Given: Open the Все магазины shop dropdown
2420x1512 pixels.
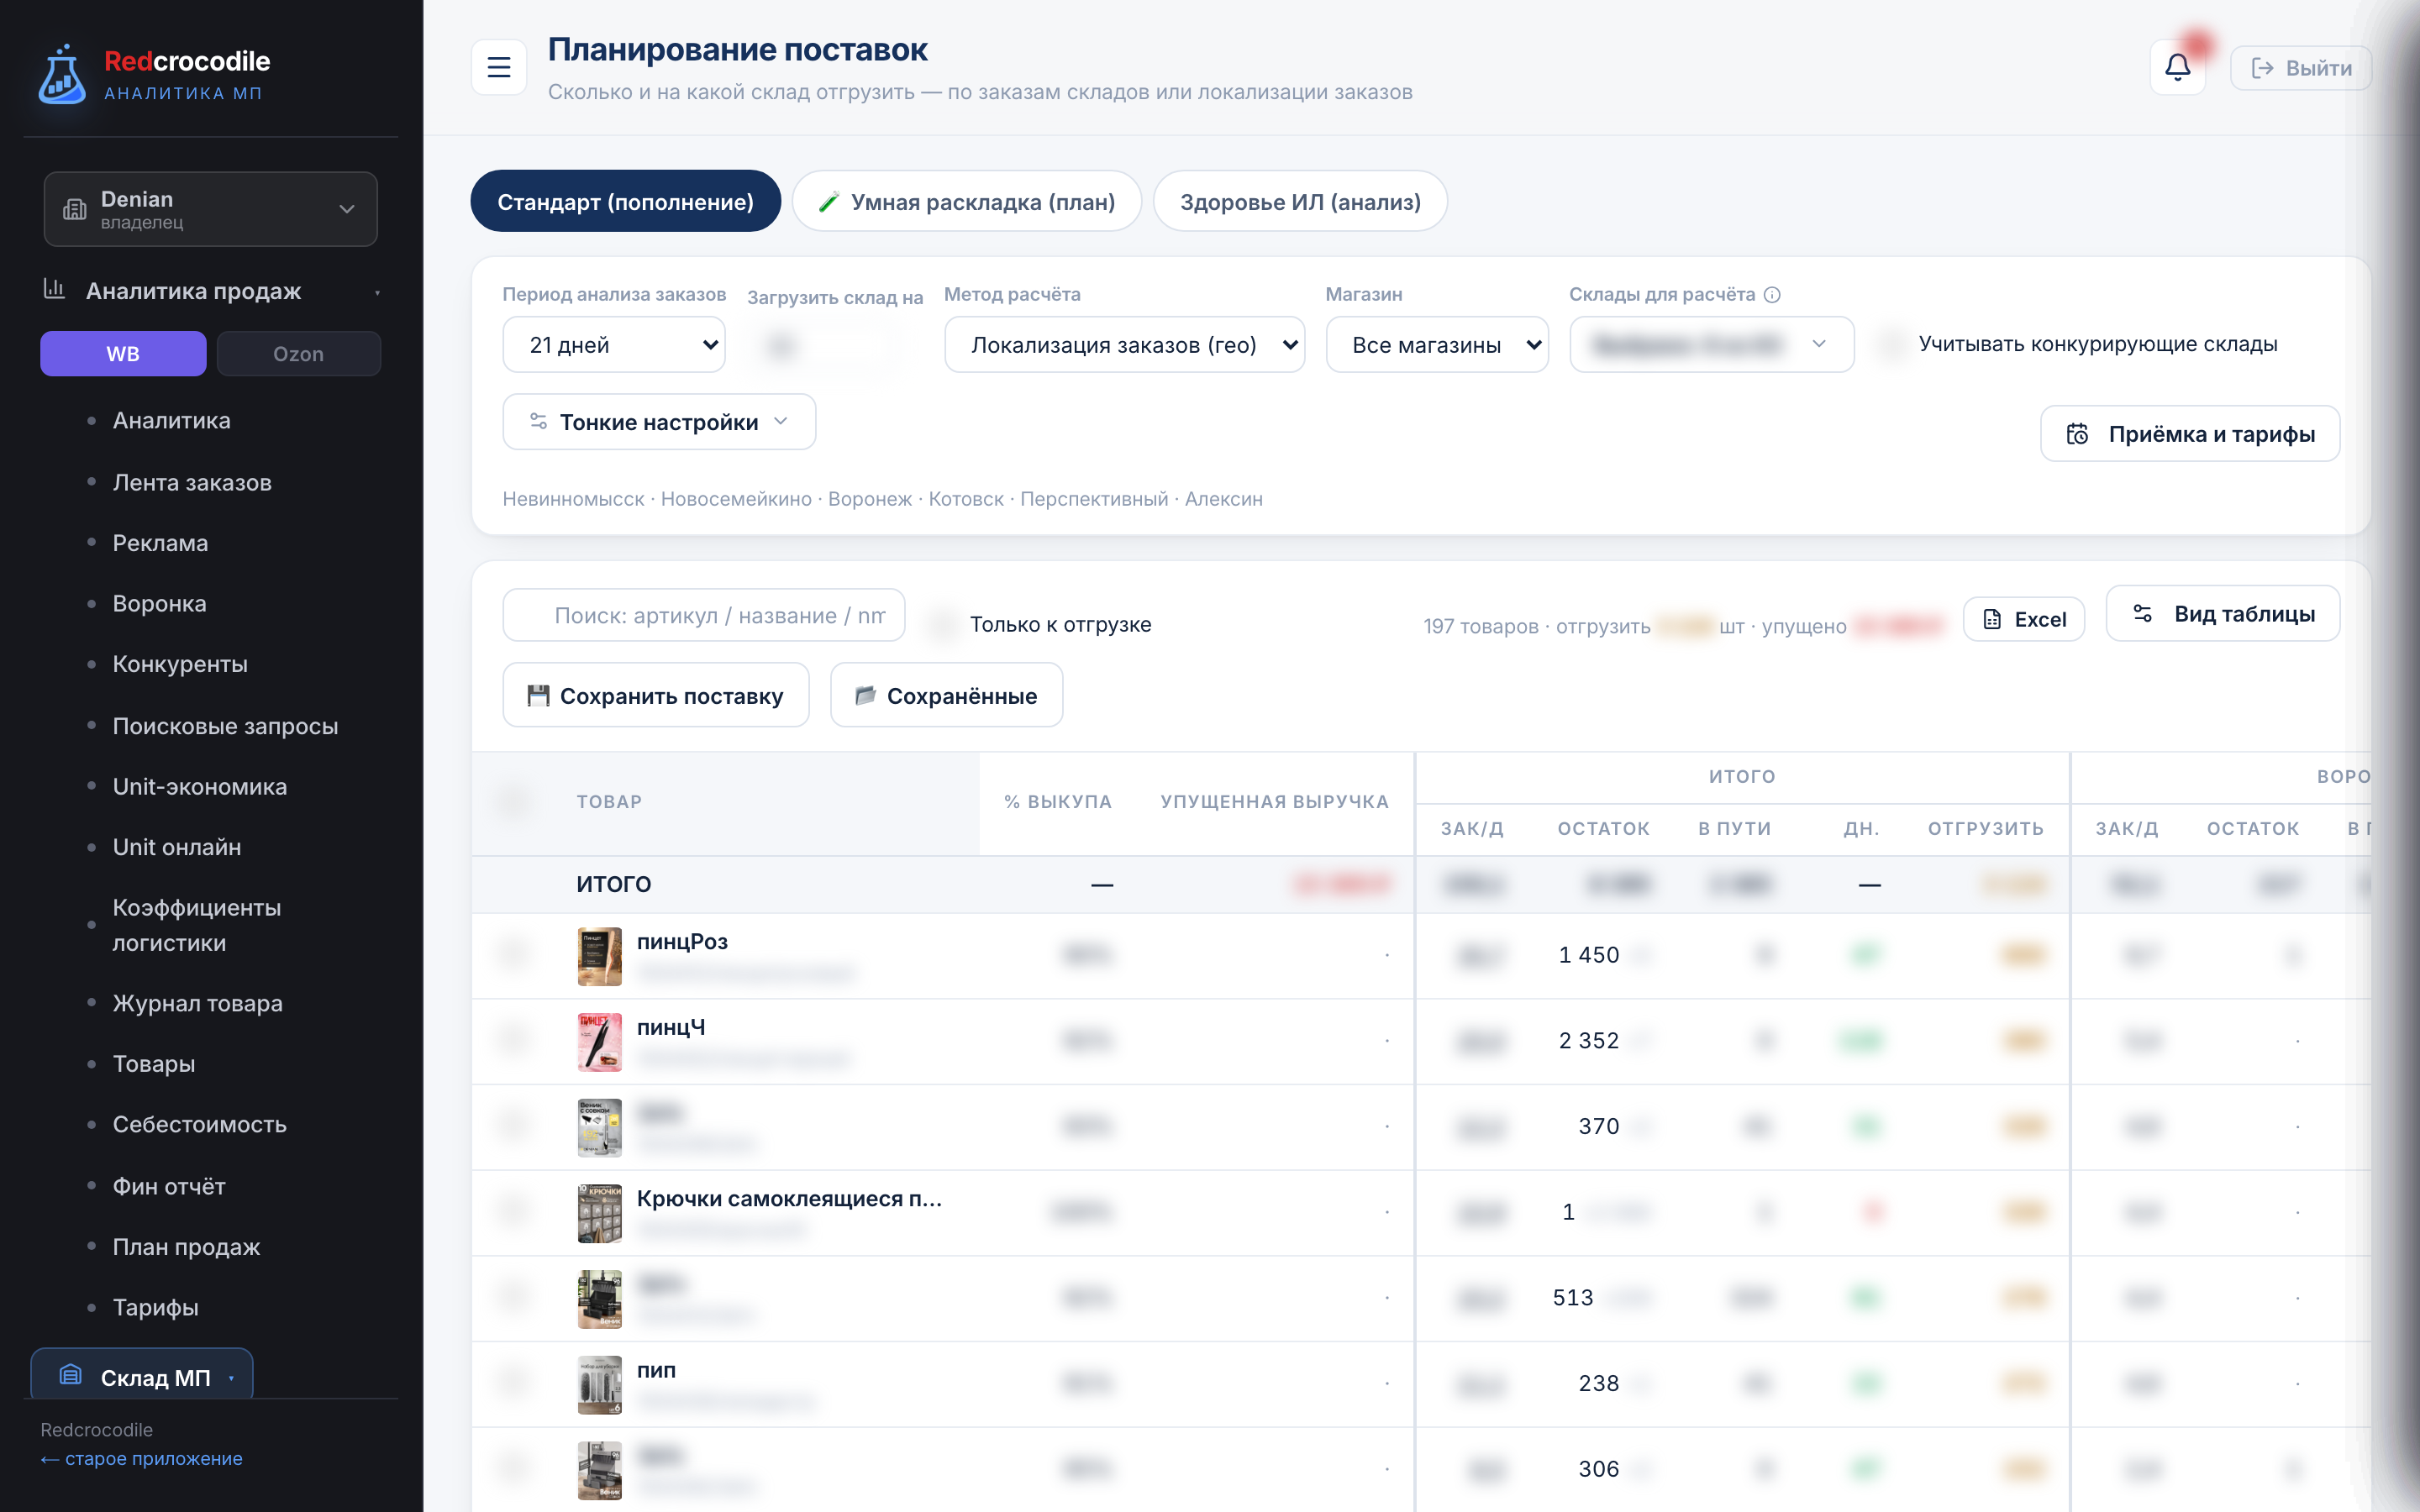Looking at the screenshot, I should coord(1437,345).
